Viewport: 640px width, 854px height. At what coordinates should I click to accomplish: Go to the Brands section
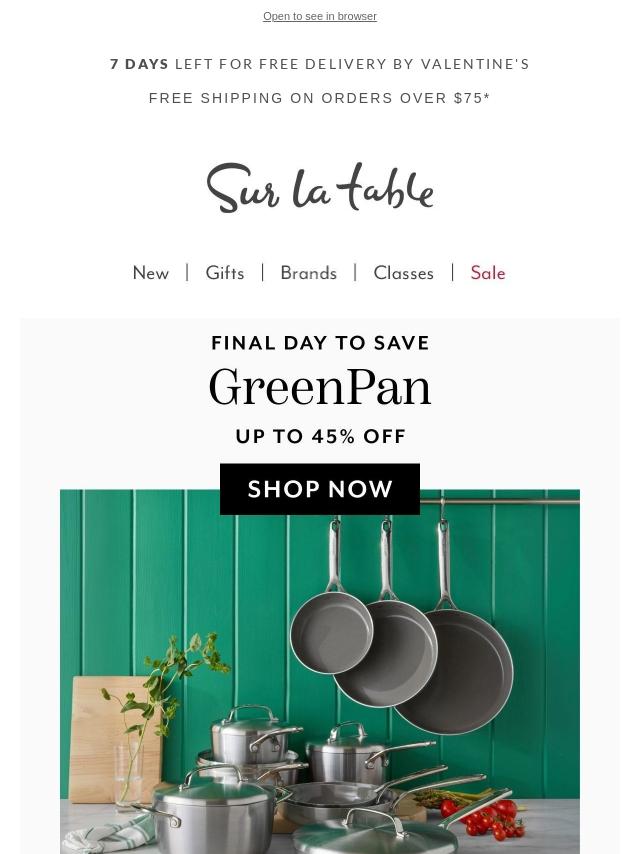(x=308, y=273)
